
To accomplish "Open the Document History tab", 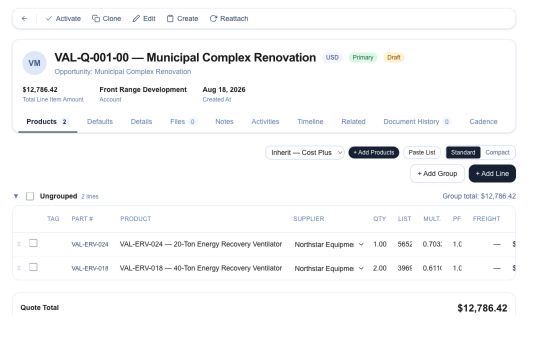I will point(416,121).
